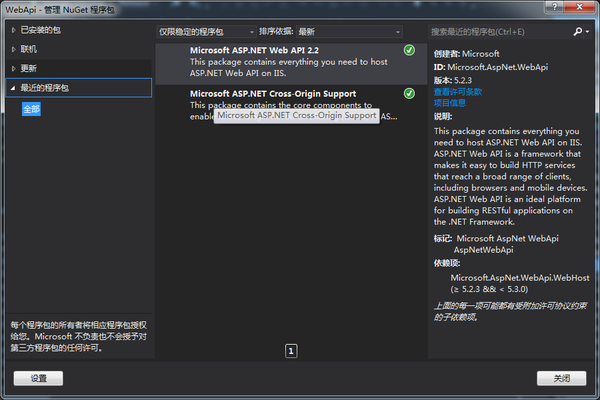Click the 联机 label
Image resolution: width=600 pixels, height=400 pixels.
(x=29, y=49)
